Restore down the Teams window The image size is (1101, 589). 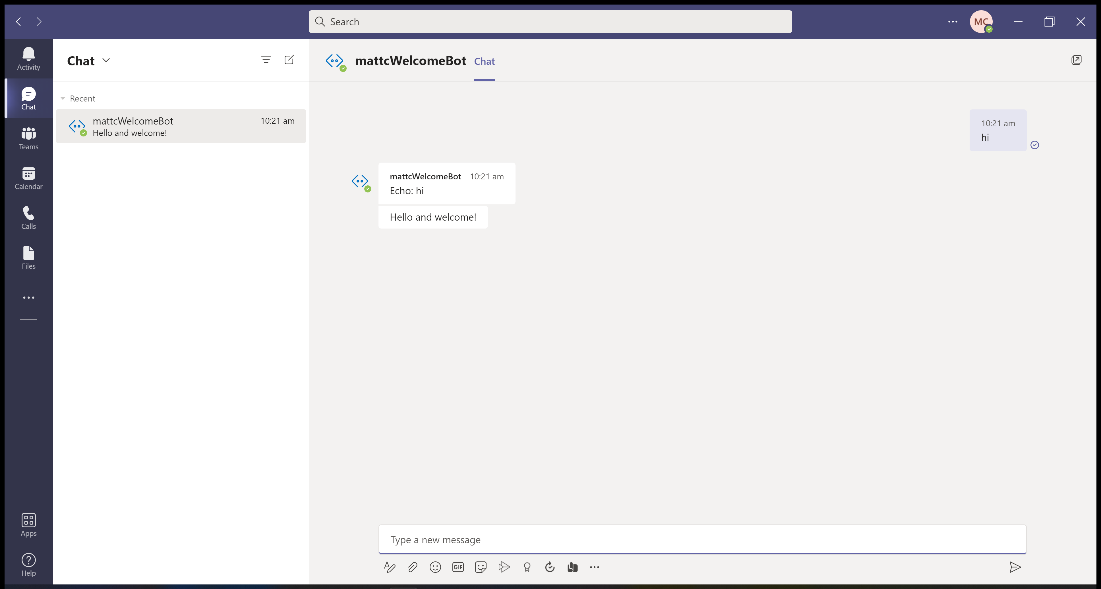[1049, 22]
